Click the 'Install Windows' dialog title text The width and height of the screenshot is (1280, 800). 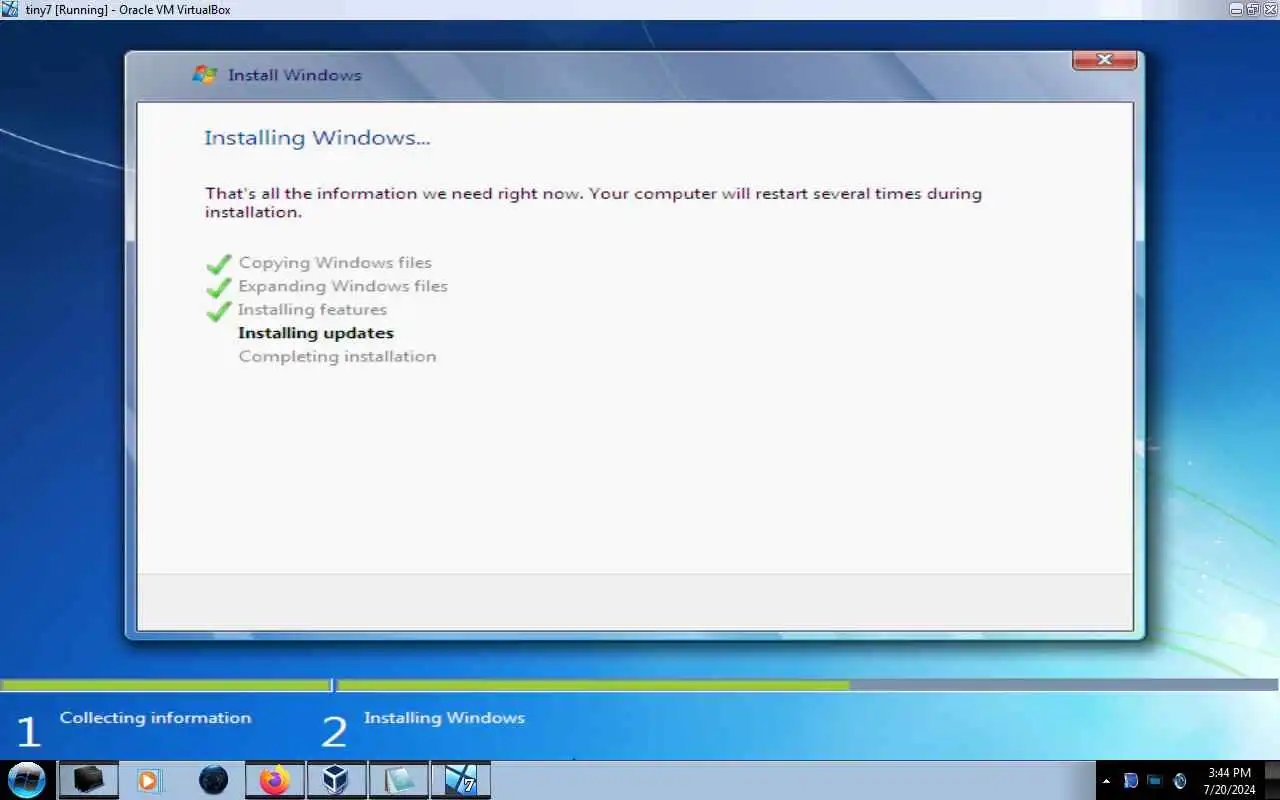(x=295, y=75)
